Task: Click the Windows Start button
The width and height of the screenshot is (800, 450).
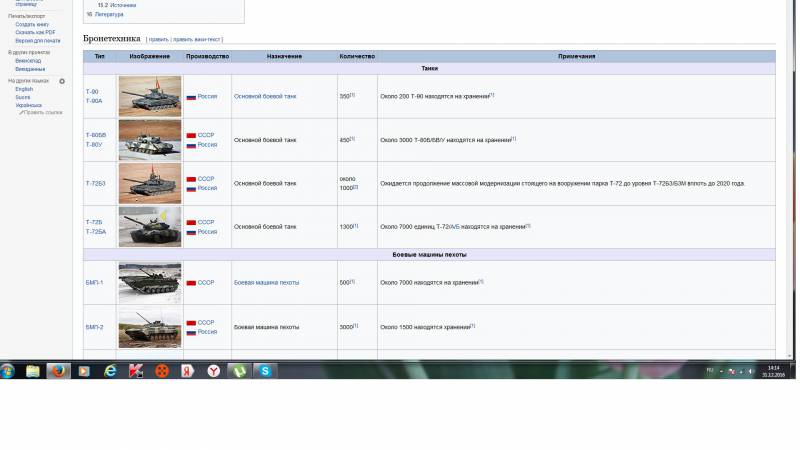Action: coord(8,370)
